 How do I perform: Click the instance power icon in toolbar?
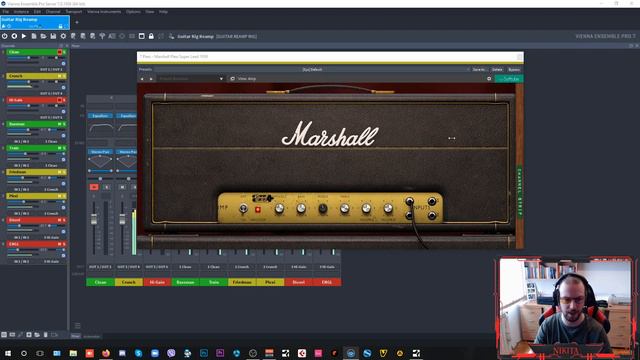pos(4,36)
